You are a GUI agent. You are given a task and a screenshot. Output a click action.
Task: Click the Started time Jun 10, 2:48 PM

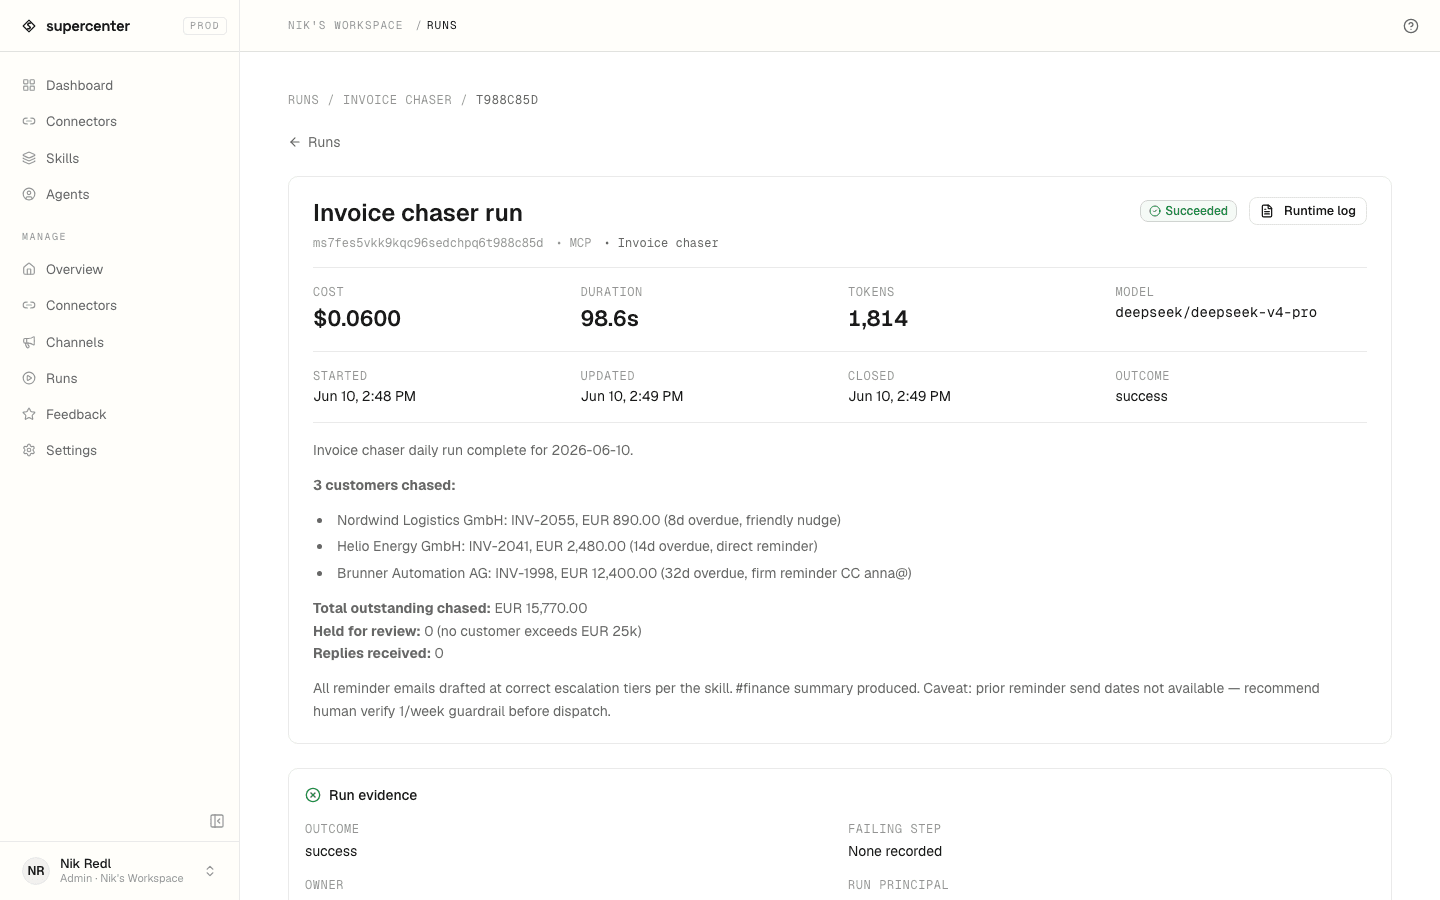(365, 396)
